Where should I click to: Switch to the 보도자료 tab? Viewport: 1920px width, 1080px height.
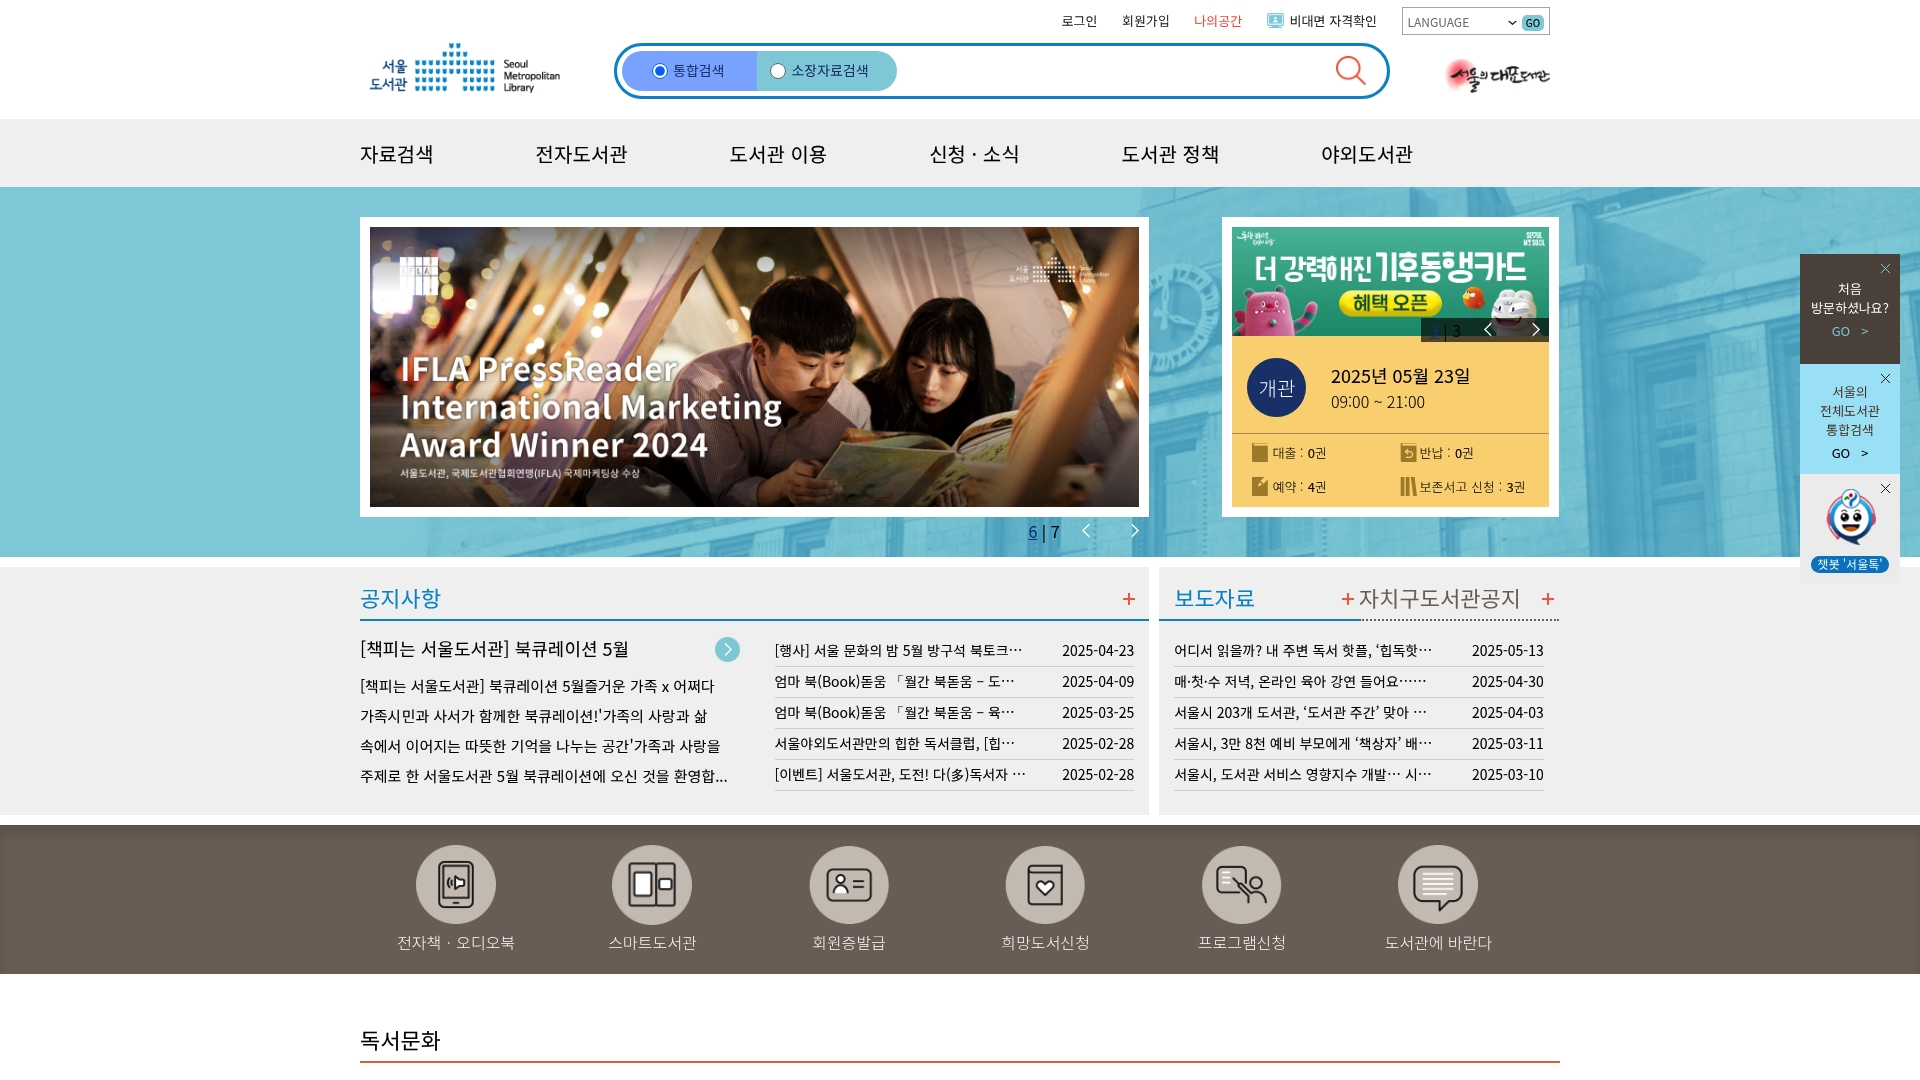click(x=1214, y=598)
